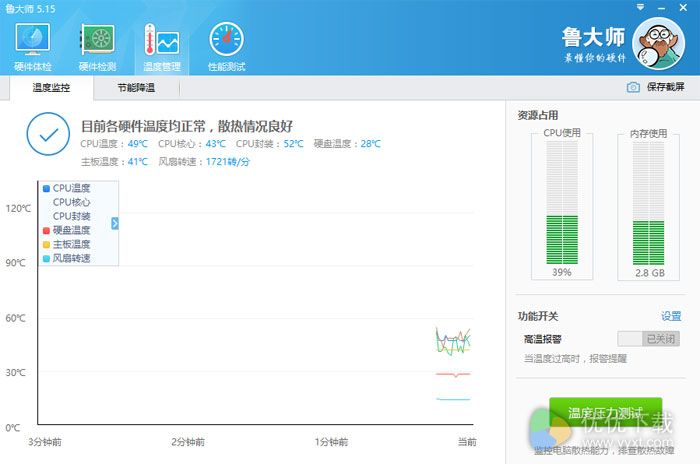Click the 当温度过高时，报警提醒 description
The width and height of the screenshot is (700, 464).
pos(575,359)
